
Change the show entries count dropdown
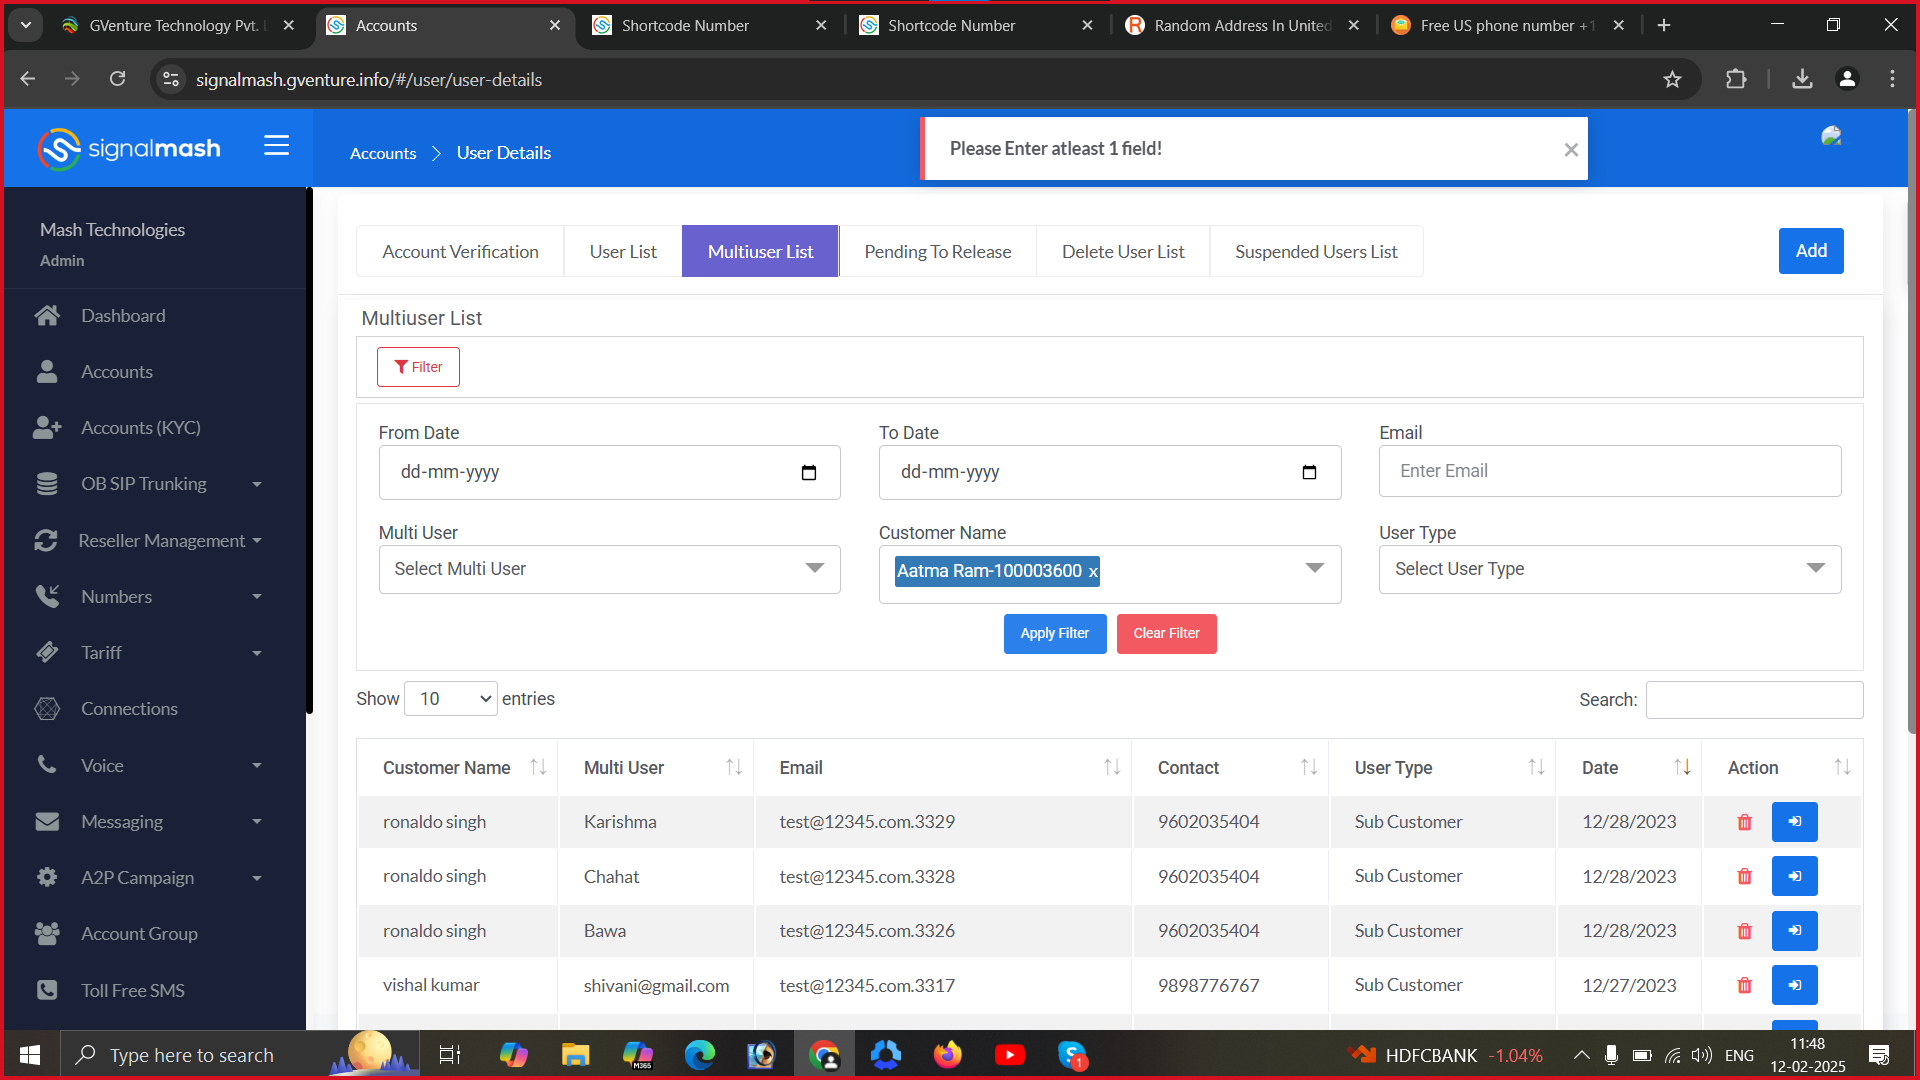451,699
